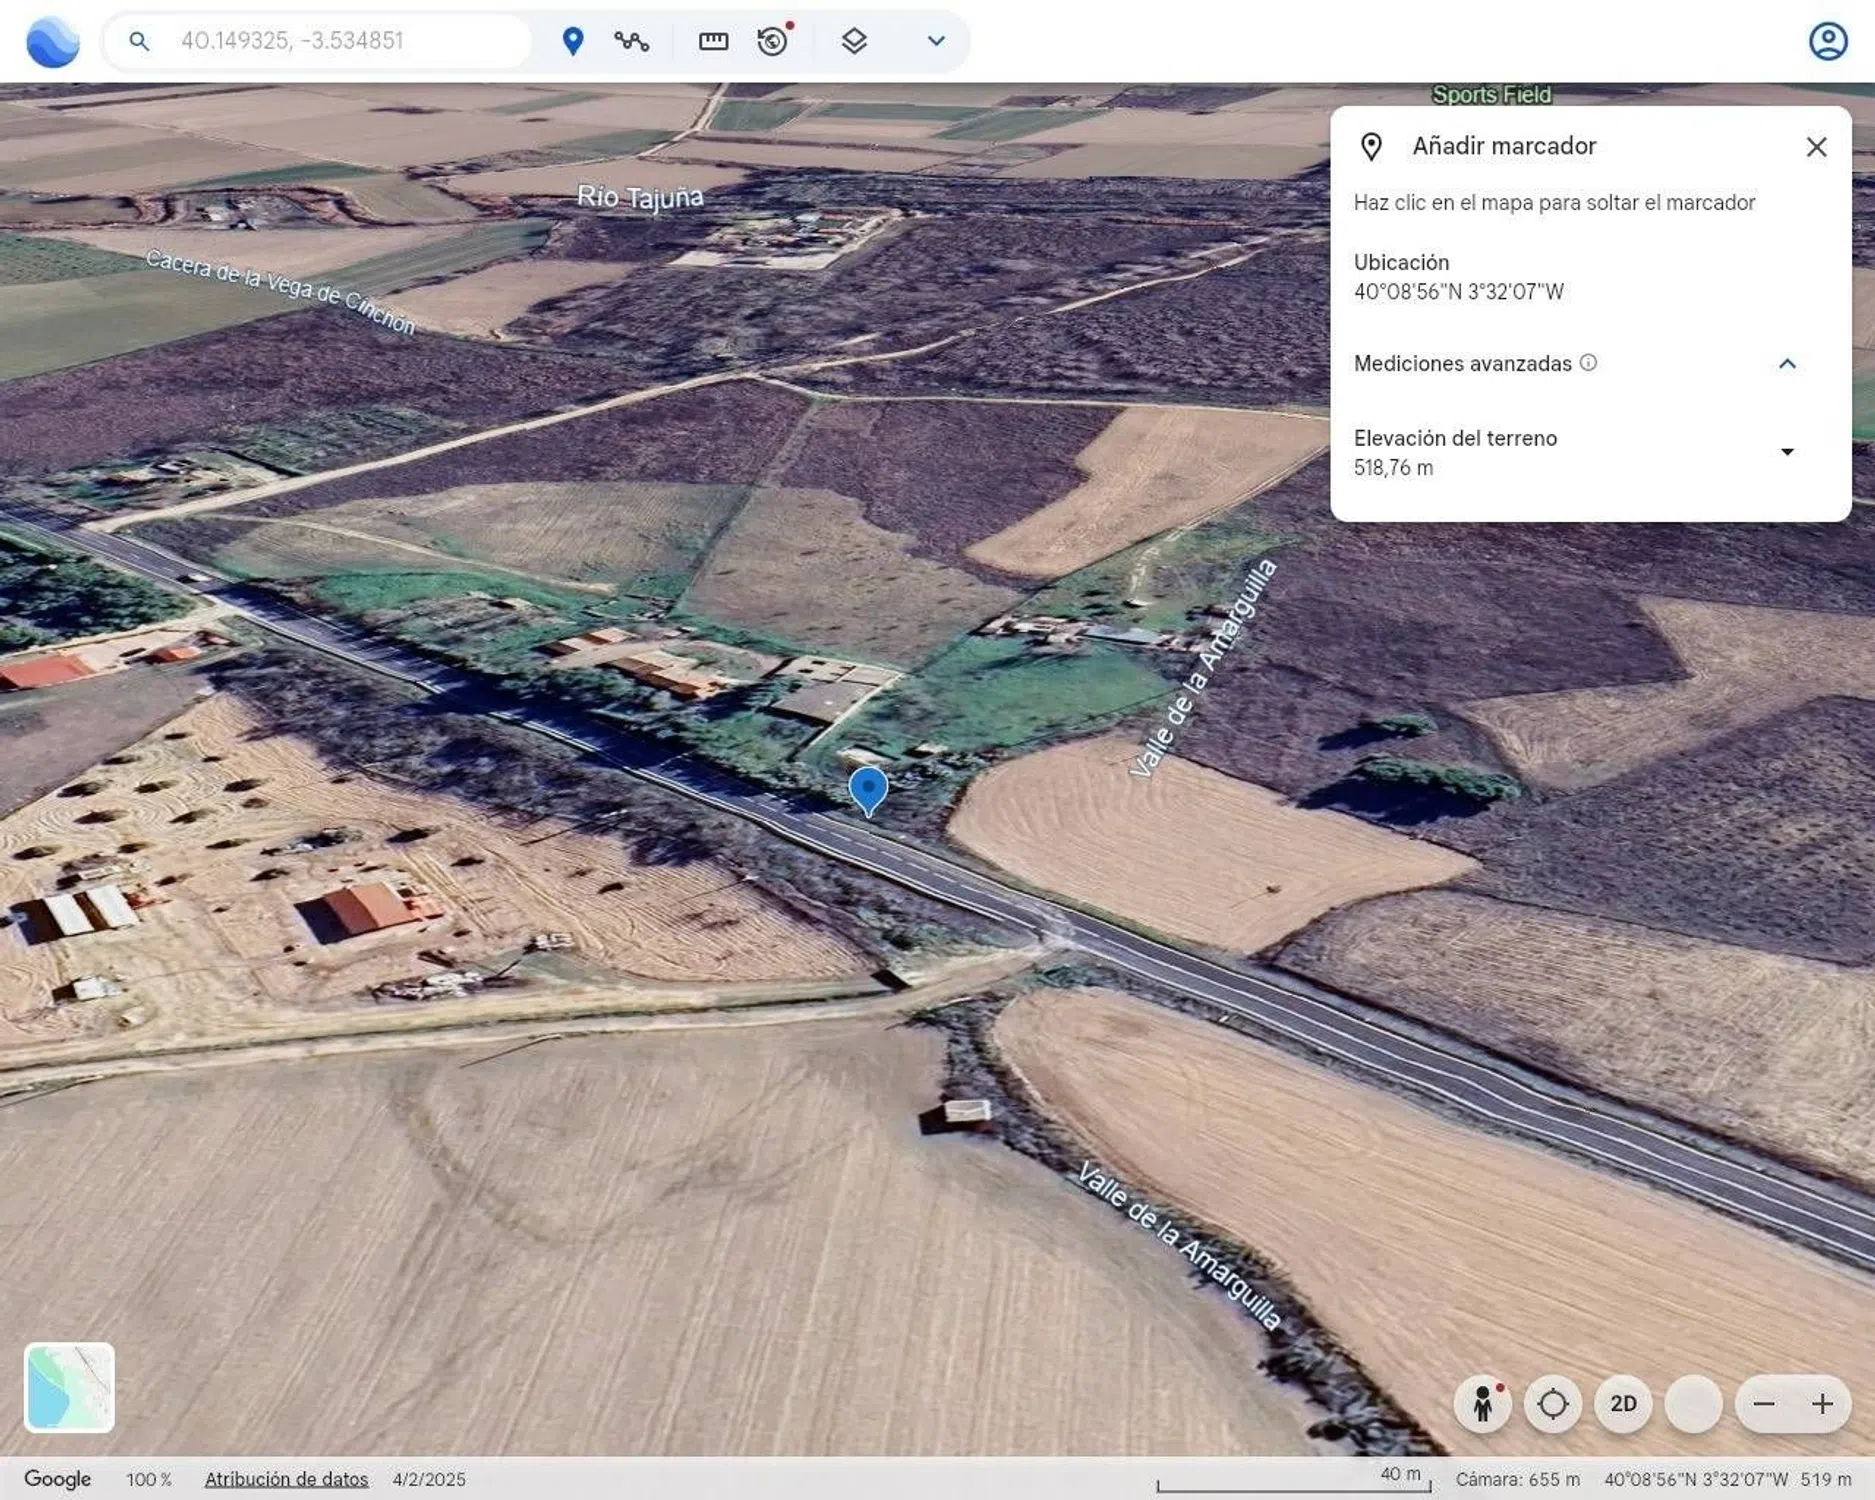Choose the draw path or polygon tool

(631, 41)
